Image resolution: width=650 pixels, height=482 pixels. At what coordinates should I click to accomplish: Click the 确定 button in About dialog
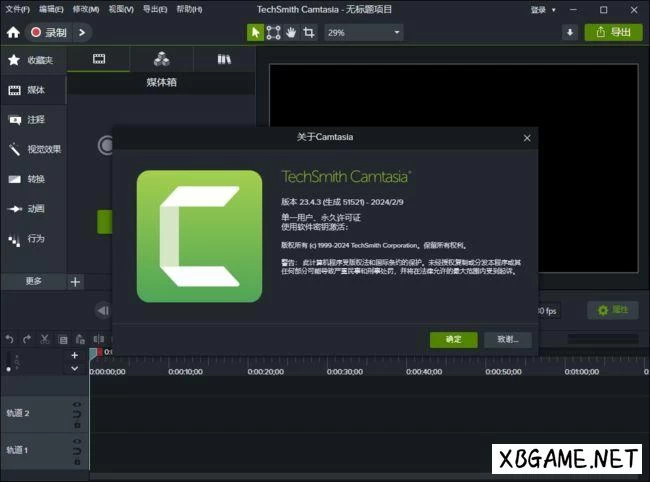[x=453, y=339]
